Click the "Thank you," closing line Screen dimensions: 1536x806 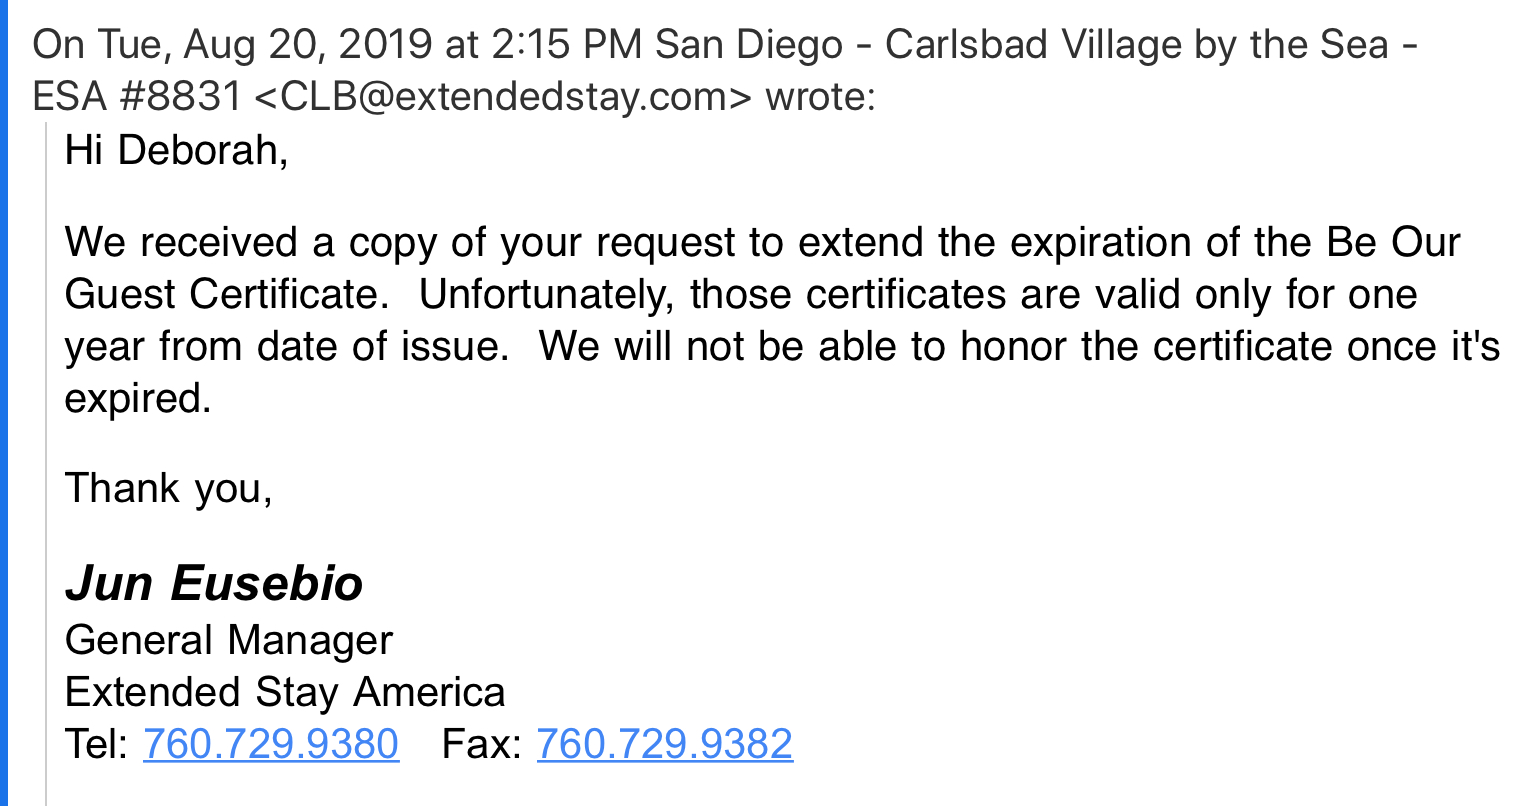pyautogui.click(x=169, y=488)
